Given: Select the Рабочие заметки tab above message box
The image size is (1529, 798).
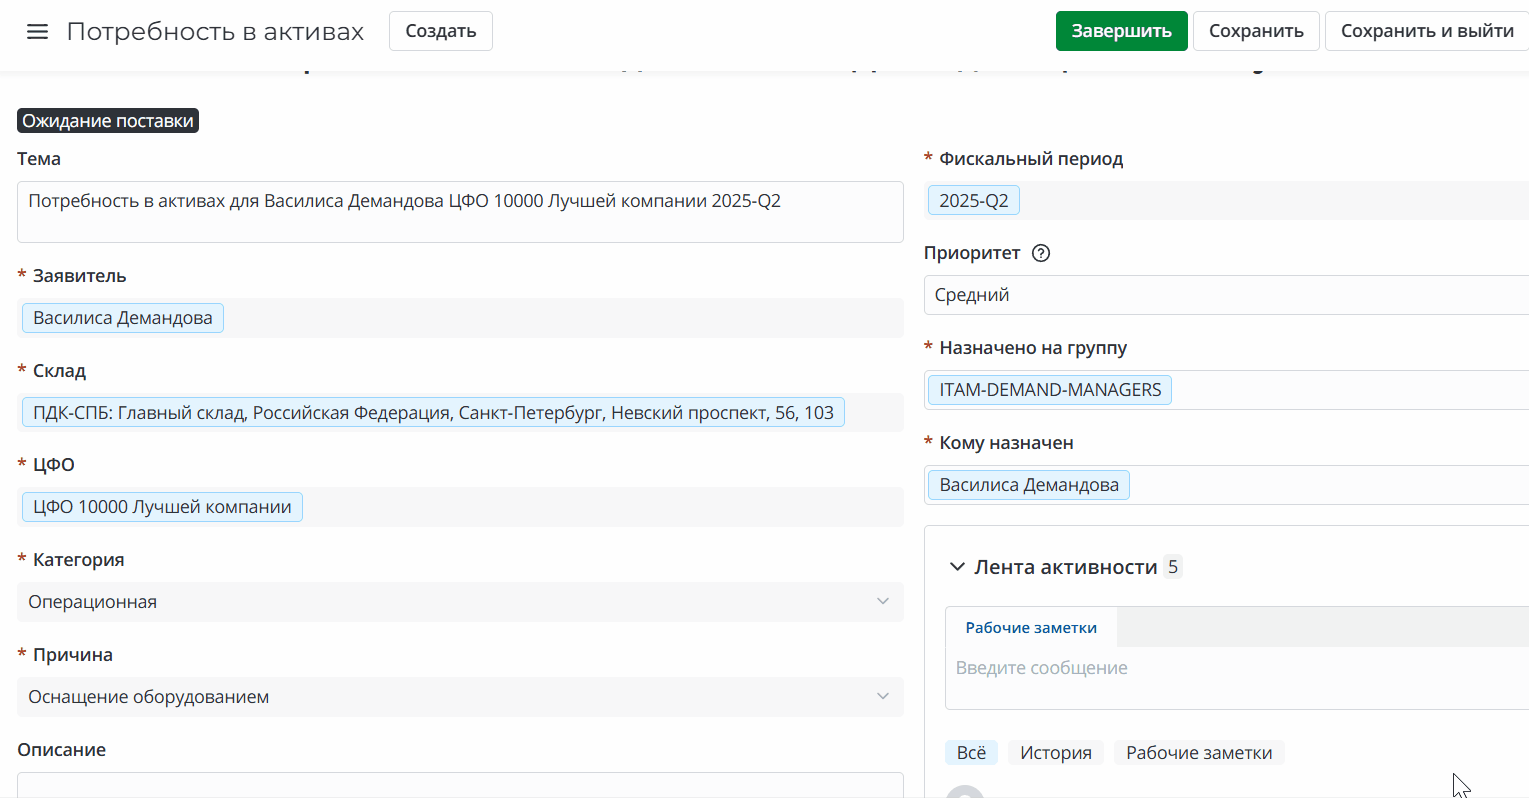Looking at the screenshot, I should [1031, 628].
